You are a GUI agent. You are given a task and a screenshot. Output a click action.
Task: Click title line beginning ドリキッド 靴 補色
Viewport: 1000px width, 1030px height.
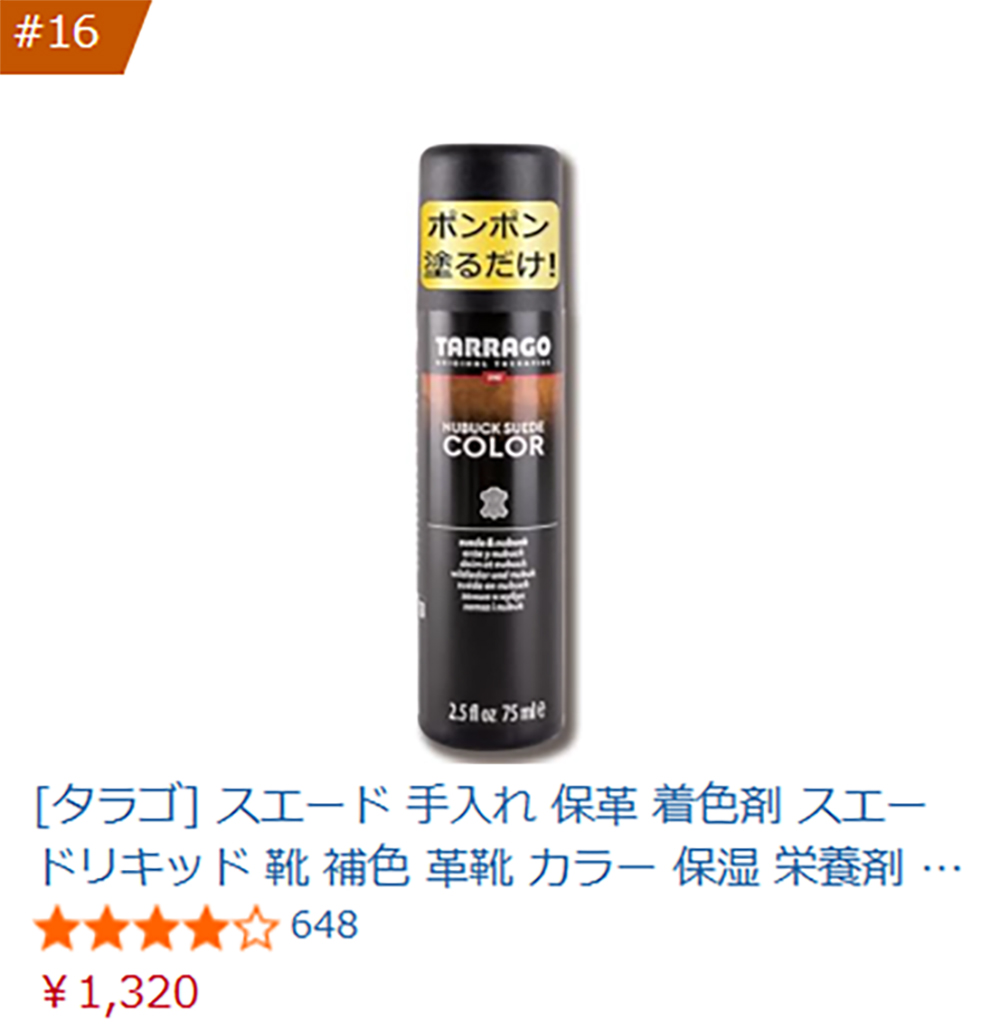(497, 868)
